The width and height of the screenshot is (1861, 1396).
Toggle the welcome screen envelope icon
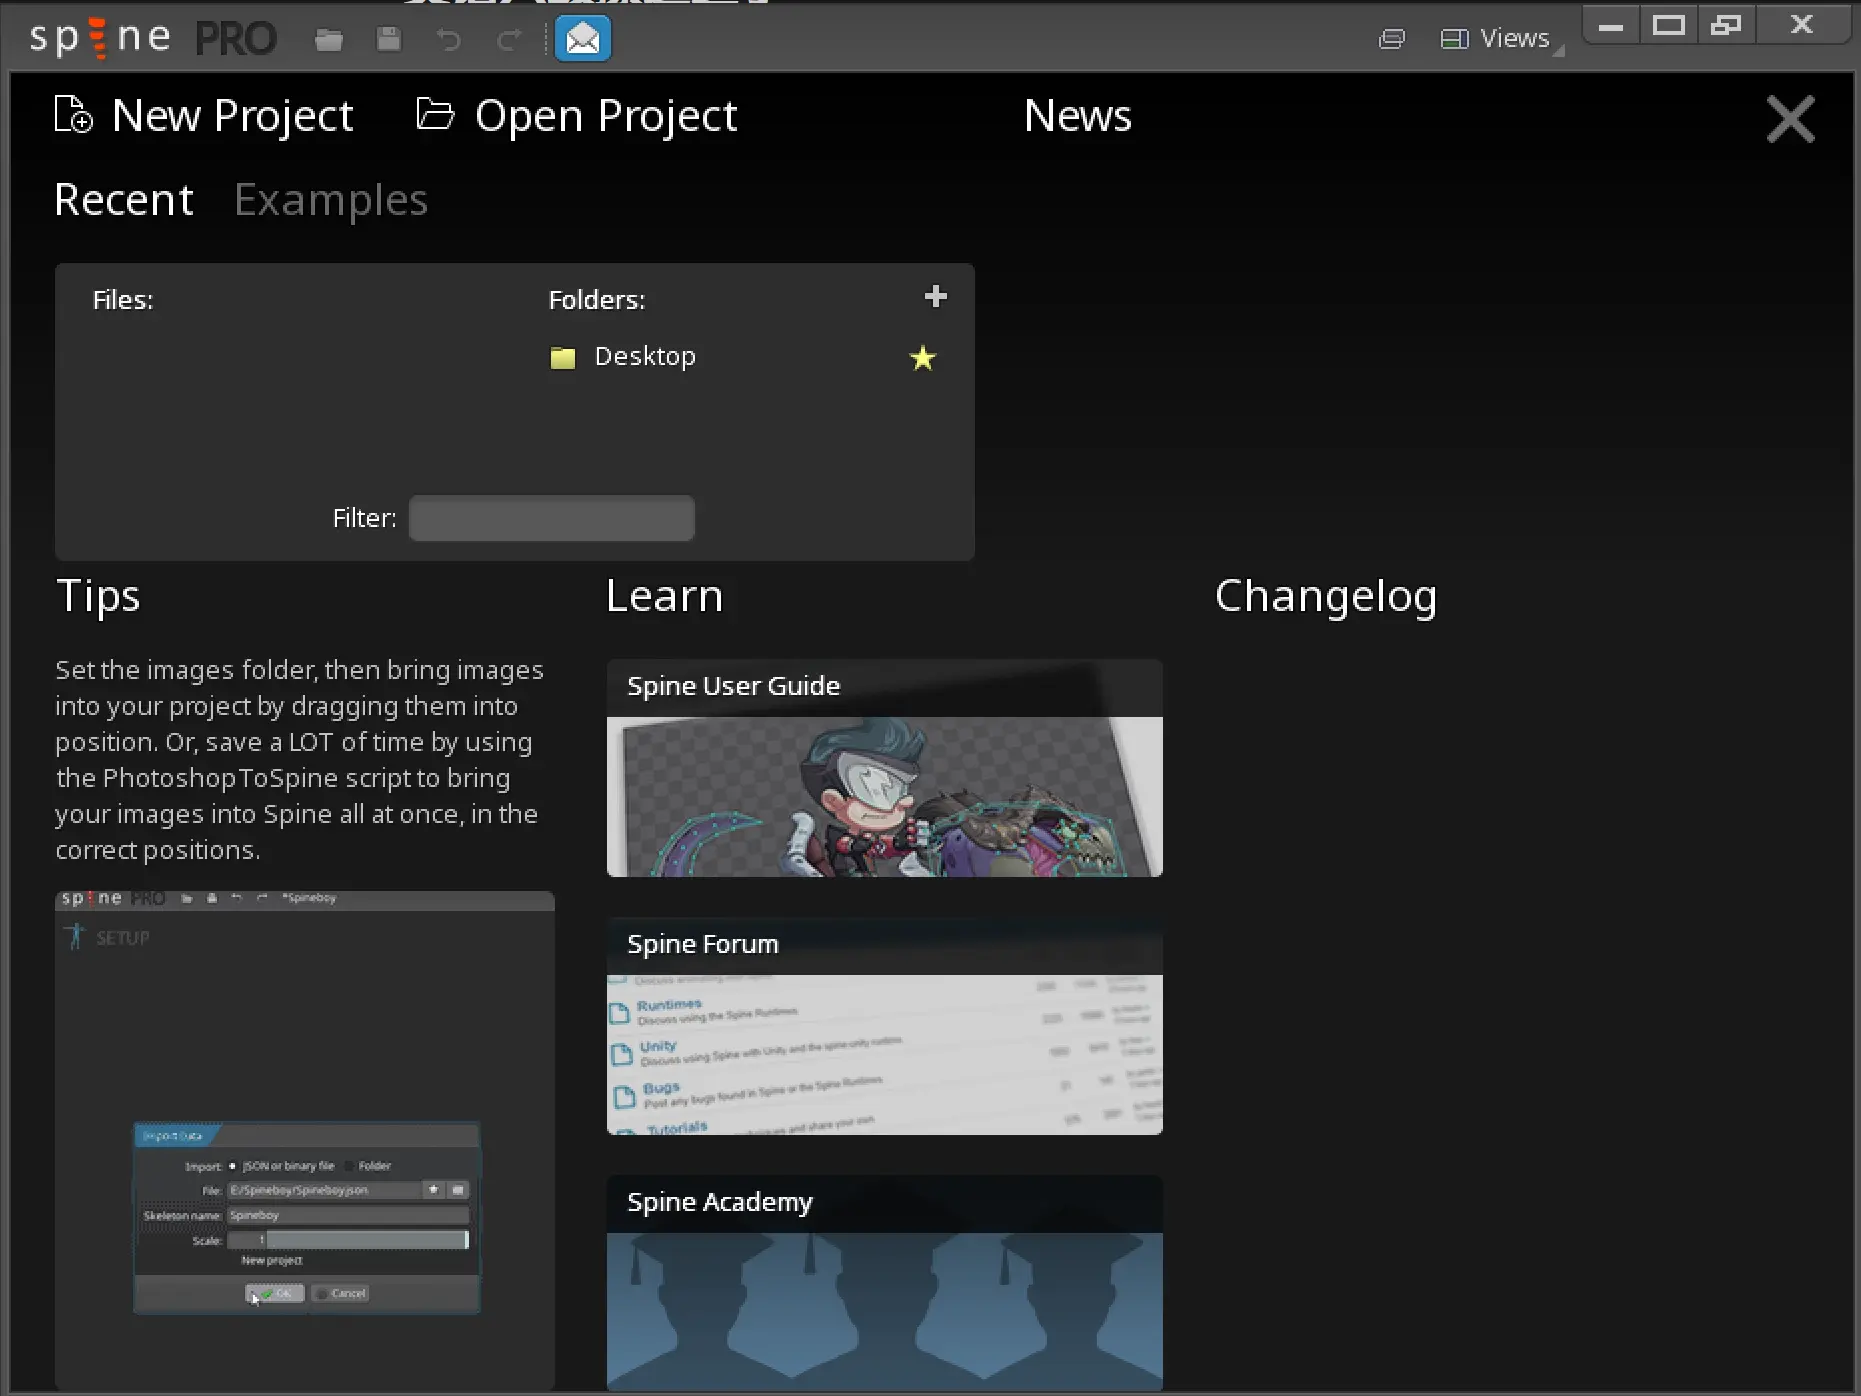(x=583, y=39)
